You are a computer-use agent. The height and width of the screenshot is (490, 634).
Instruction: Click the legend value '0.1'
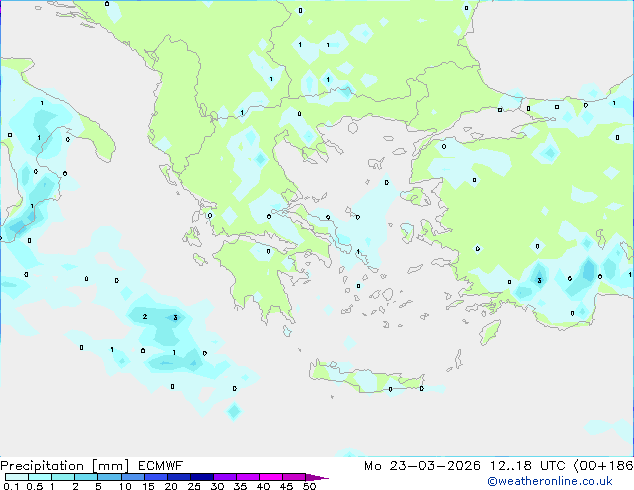(x=11, y=486)
